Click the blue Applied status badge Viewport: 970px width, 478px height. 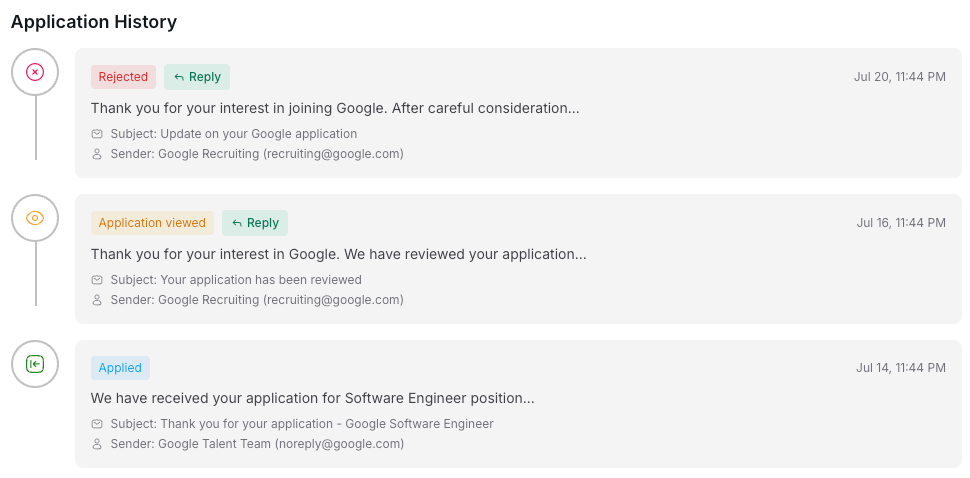tap(120, 368)
